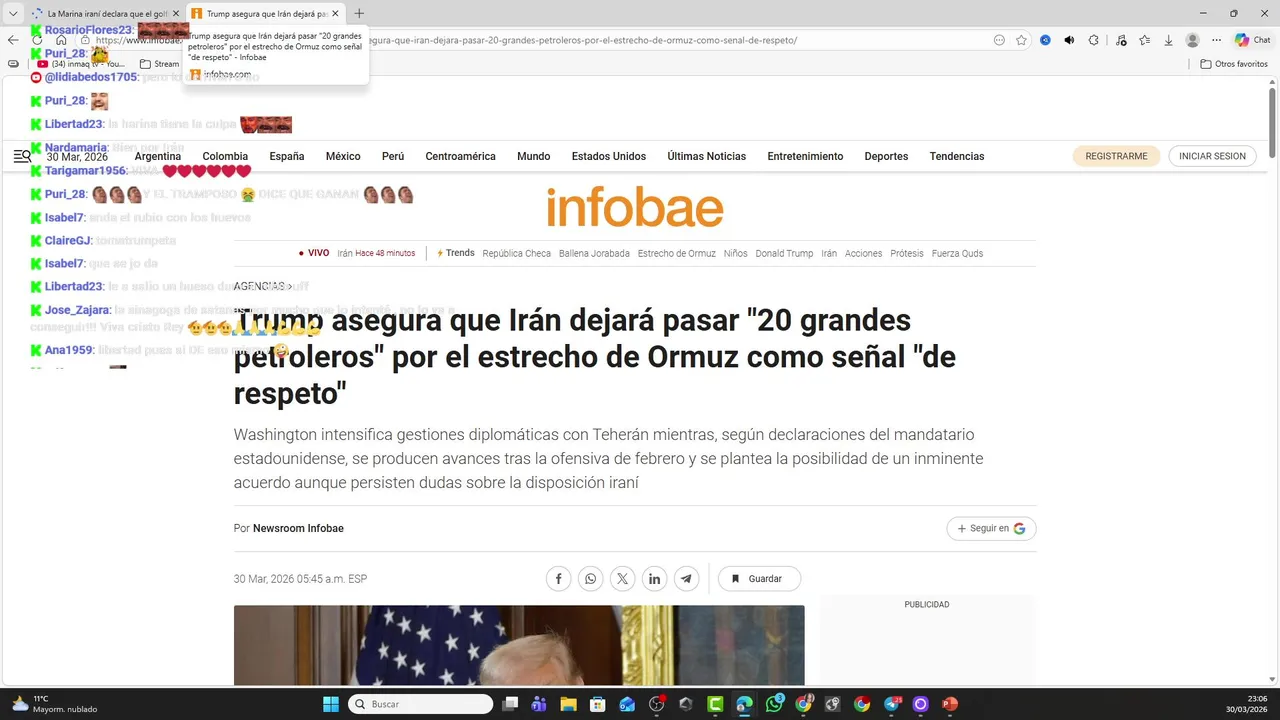1280x720 pixels.
Task: Open the Copilot Chat button
Action: 1252,40
